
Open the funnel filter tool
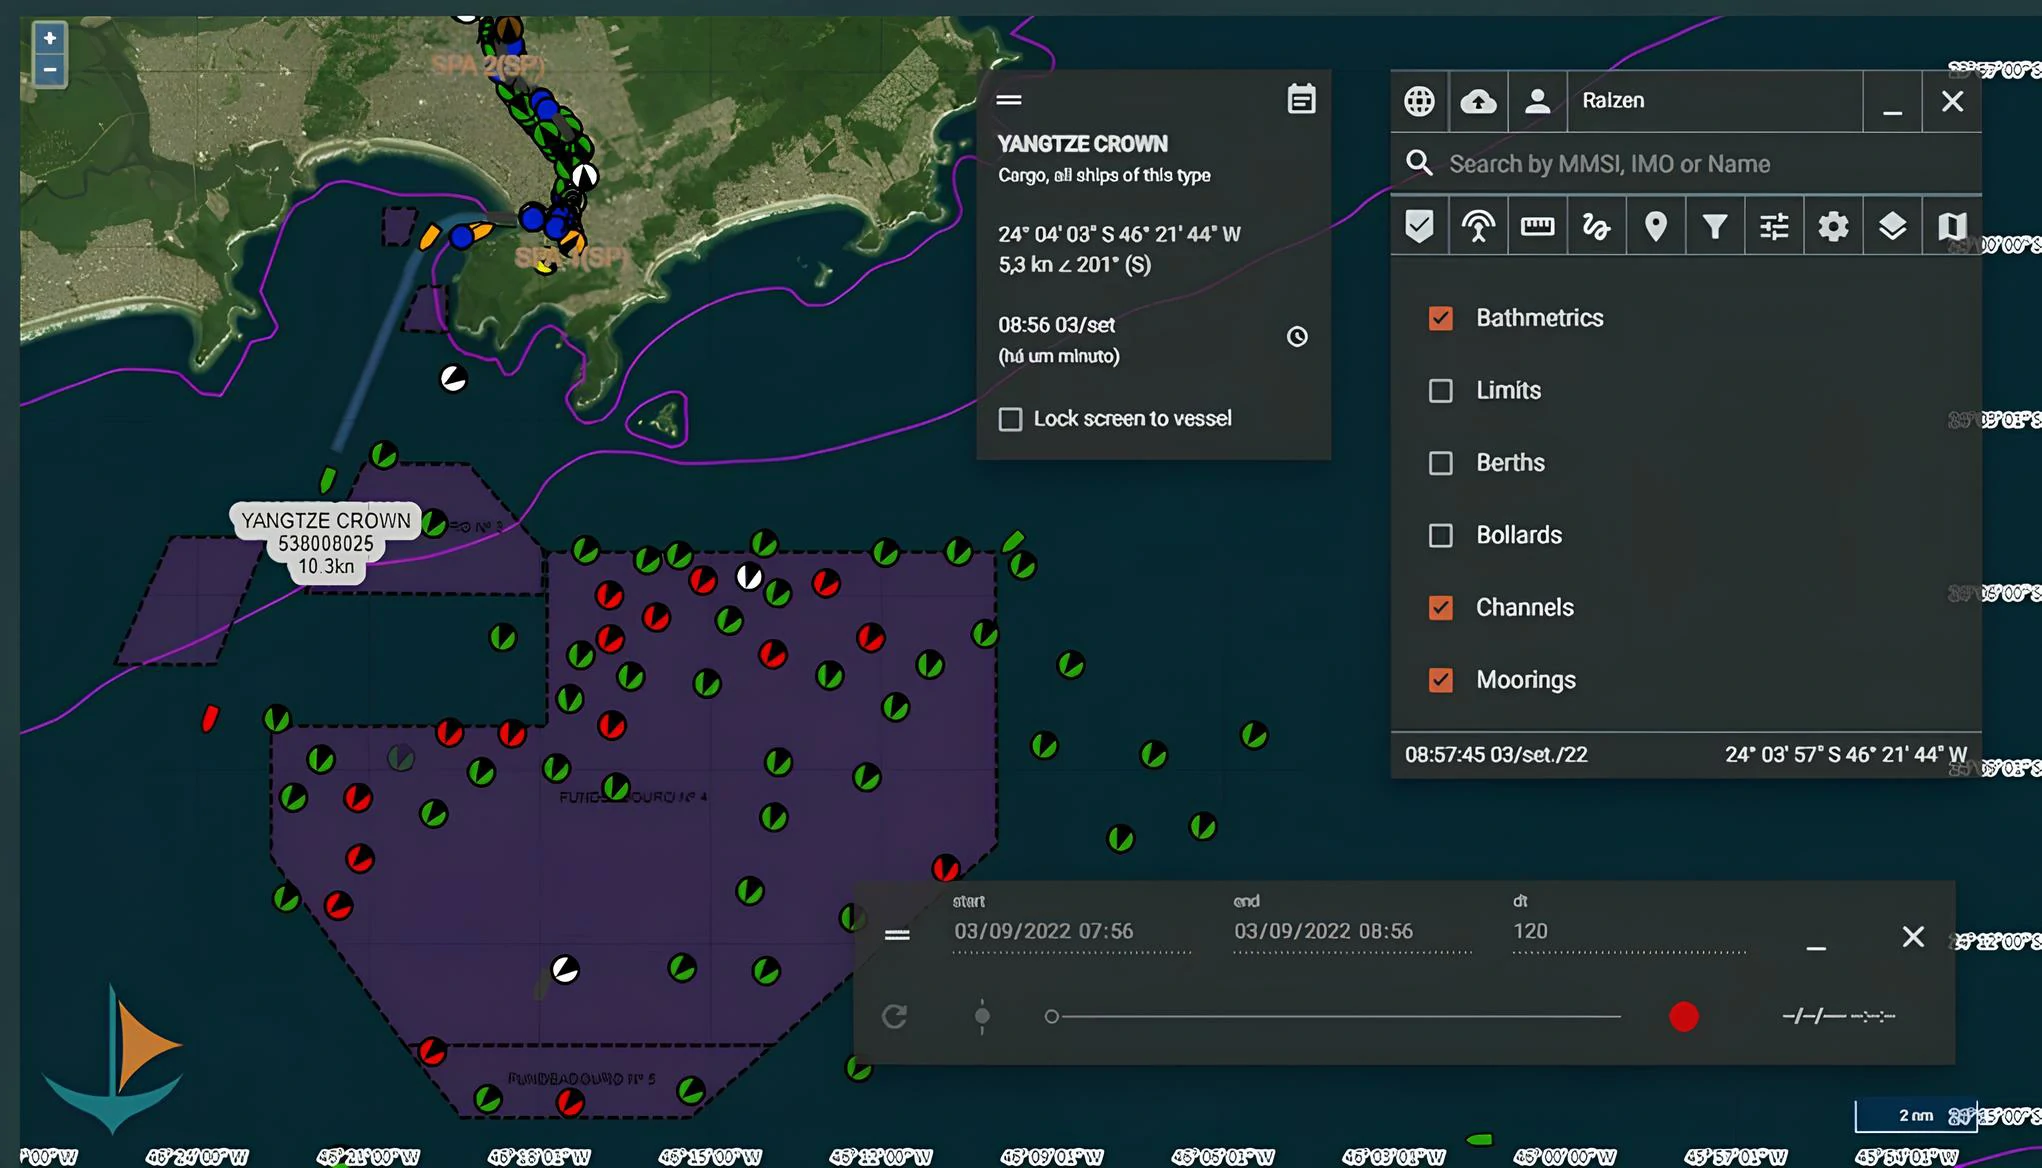pos(1714,227)
